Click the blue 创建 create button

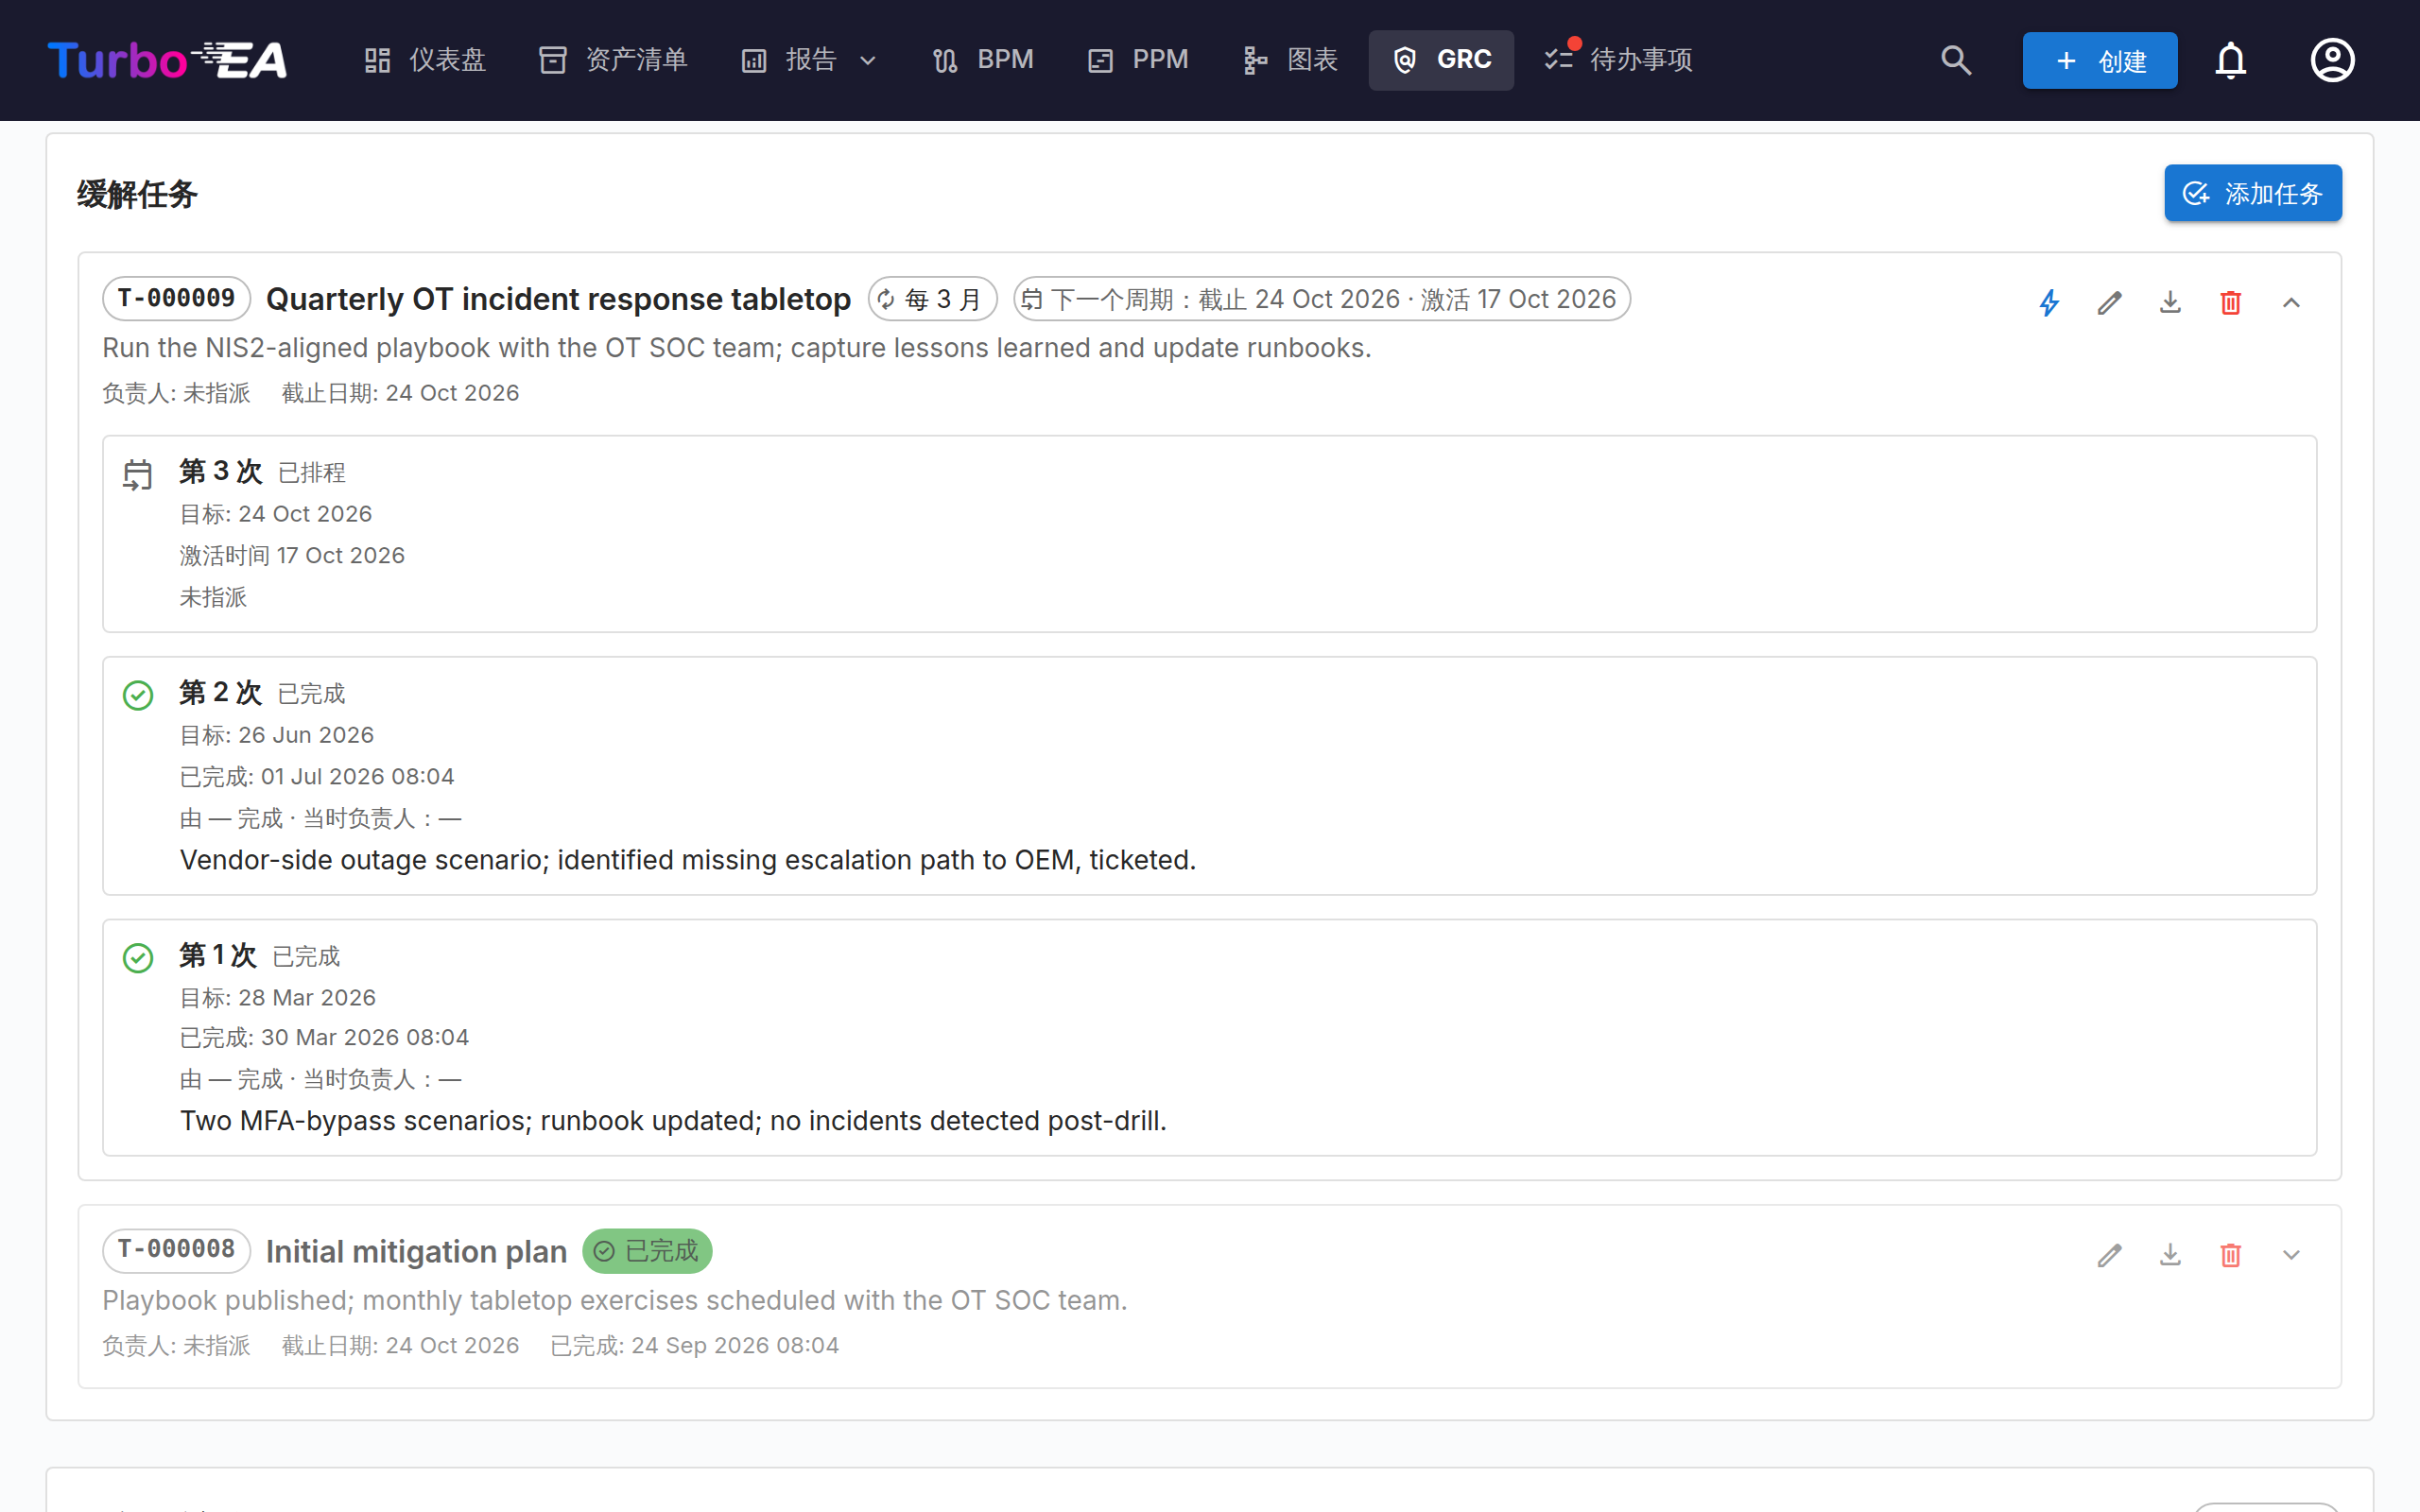[2100, 60]
